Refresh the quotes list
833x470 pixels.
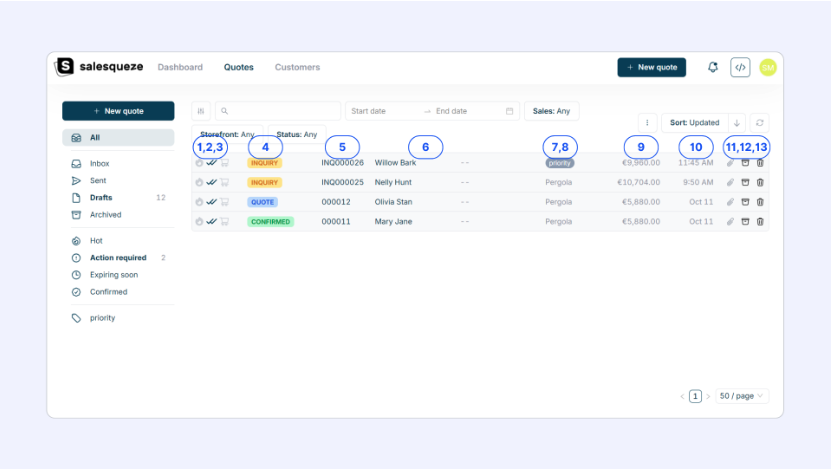coord(760,123)
